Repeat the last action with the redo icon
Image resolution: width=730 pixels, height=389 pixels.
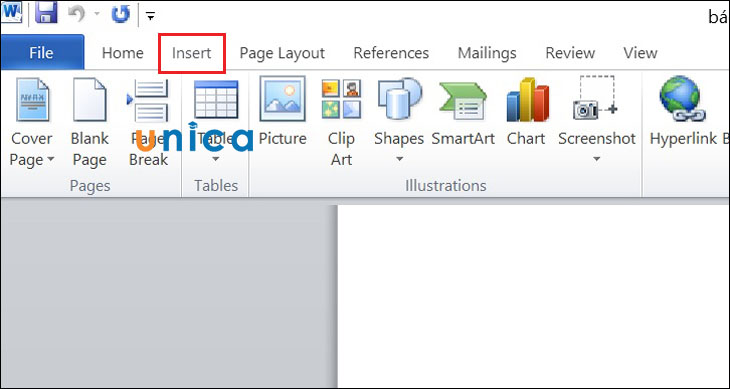pyautogui.click(x=120, y=14)
